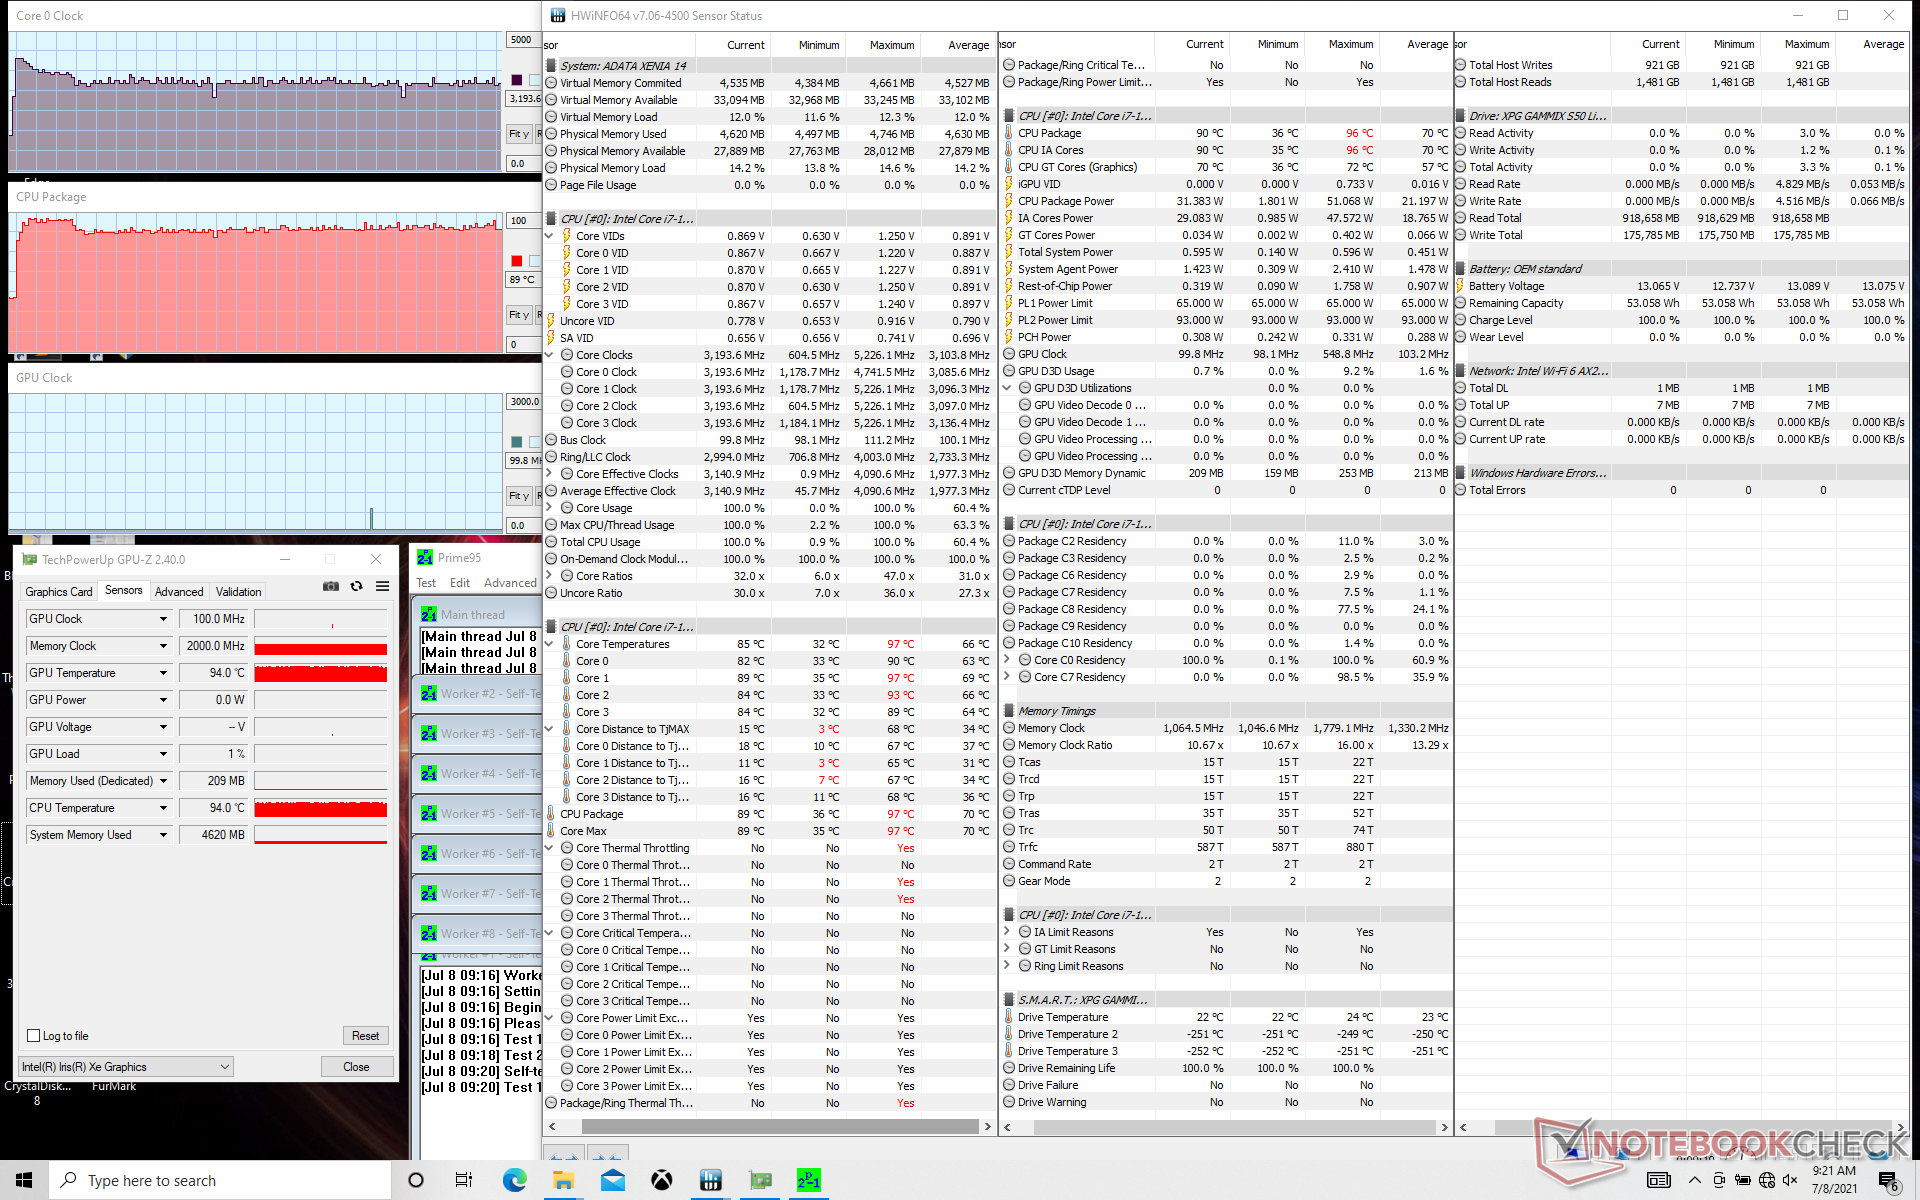Image resolution: width=1920 pixels, height=1200 pixels.
Task: Switch to Prime95 taskbar icon
Action: 809,1180
